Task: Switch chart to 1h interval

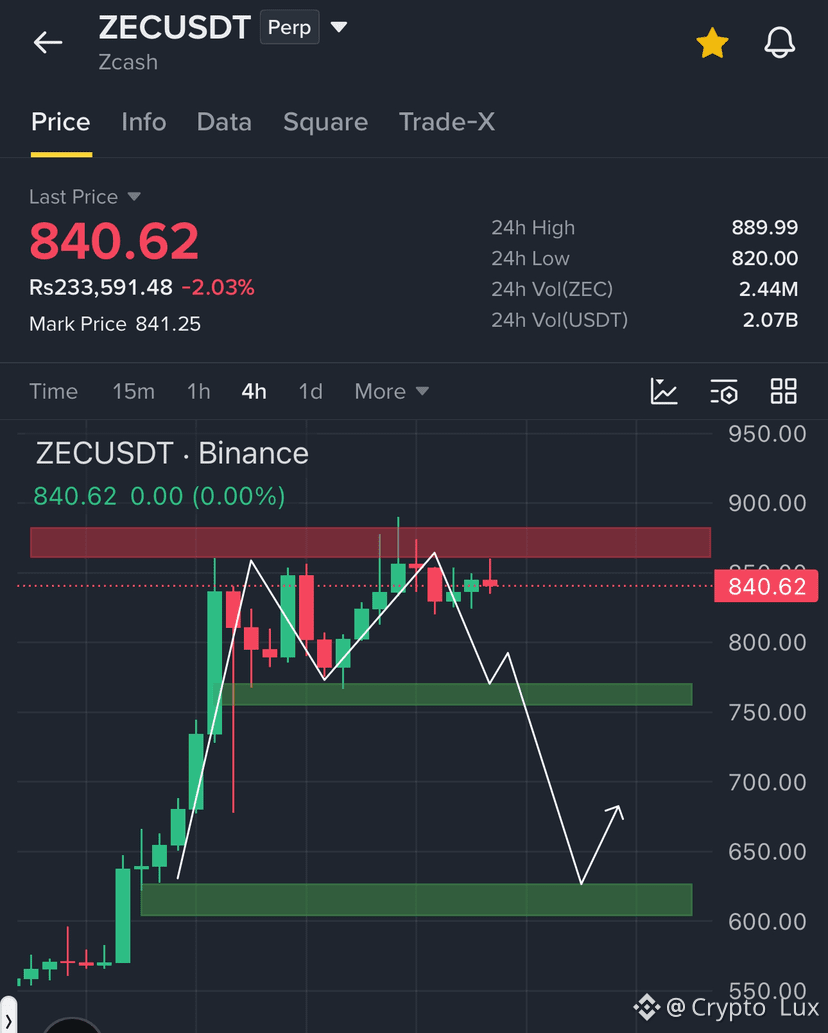Action: coord(199,392)
